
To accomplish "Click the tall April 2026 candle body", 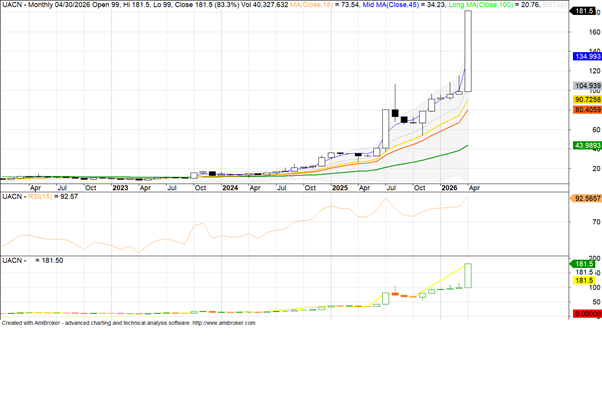I will [468, 51].
